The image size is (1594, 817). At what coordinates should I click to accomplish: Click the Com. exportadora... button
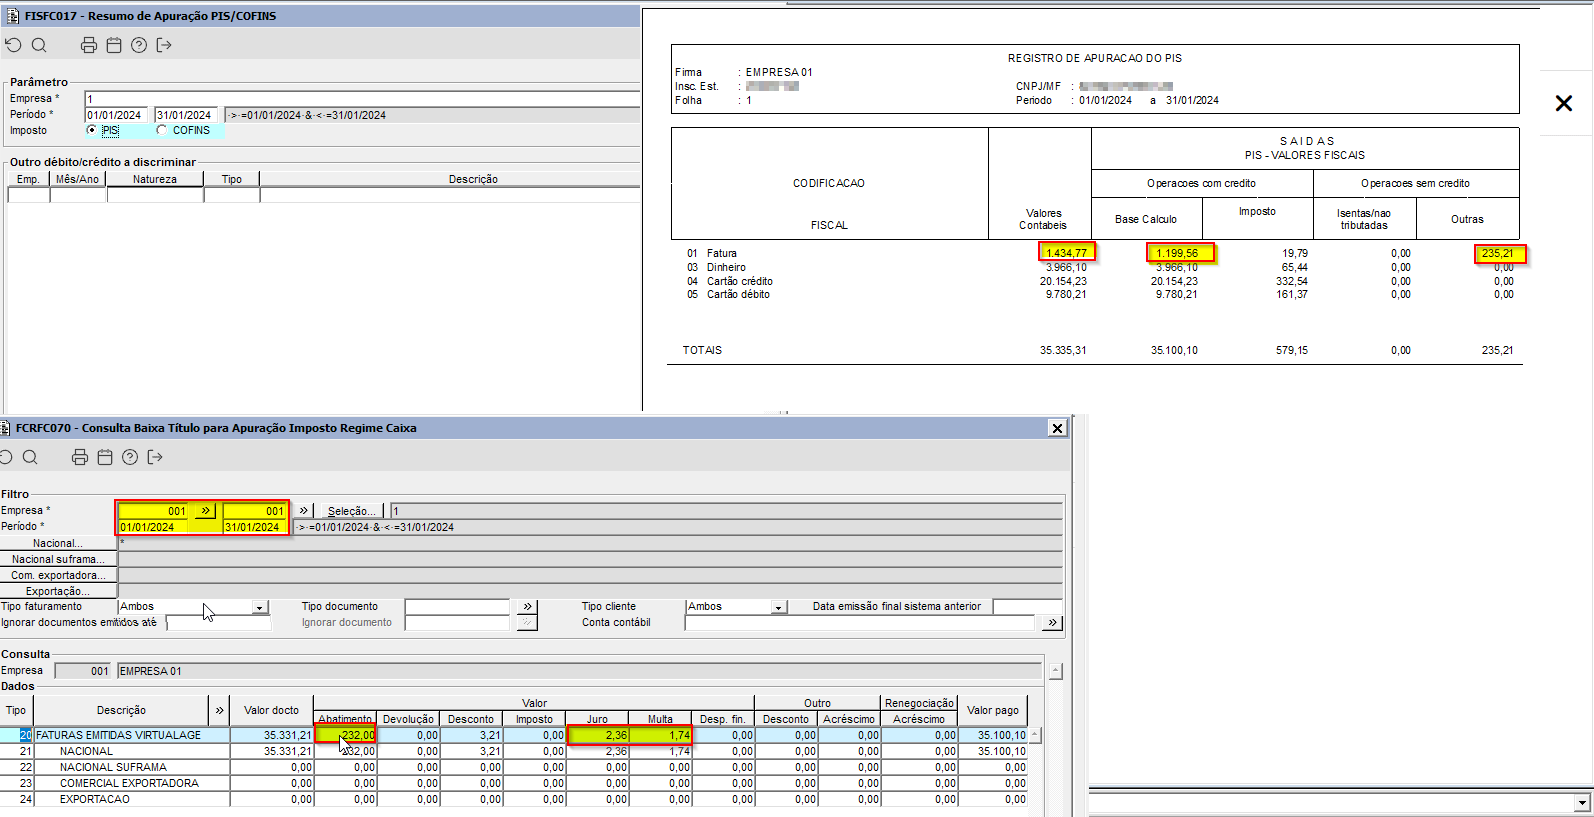(58, 575)
